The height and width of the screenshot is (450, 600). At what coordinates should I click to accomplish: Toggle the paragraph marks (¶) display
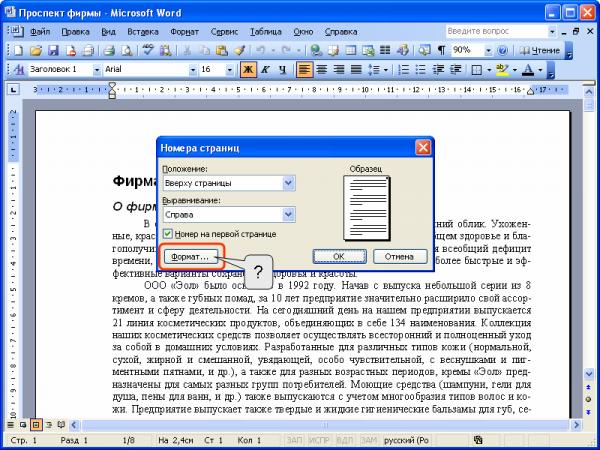442,50
